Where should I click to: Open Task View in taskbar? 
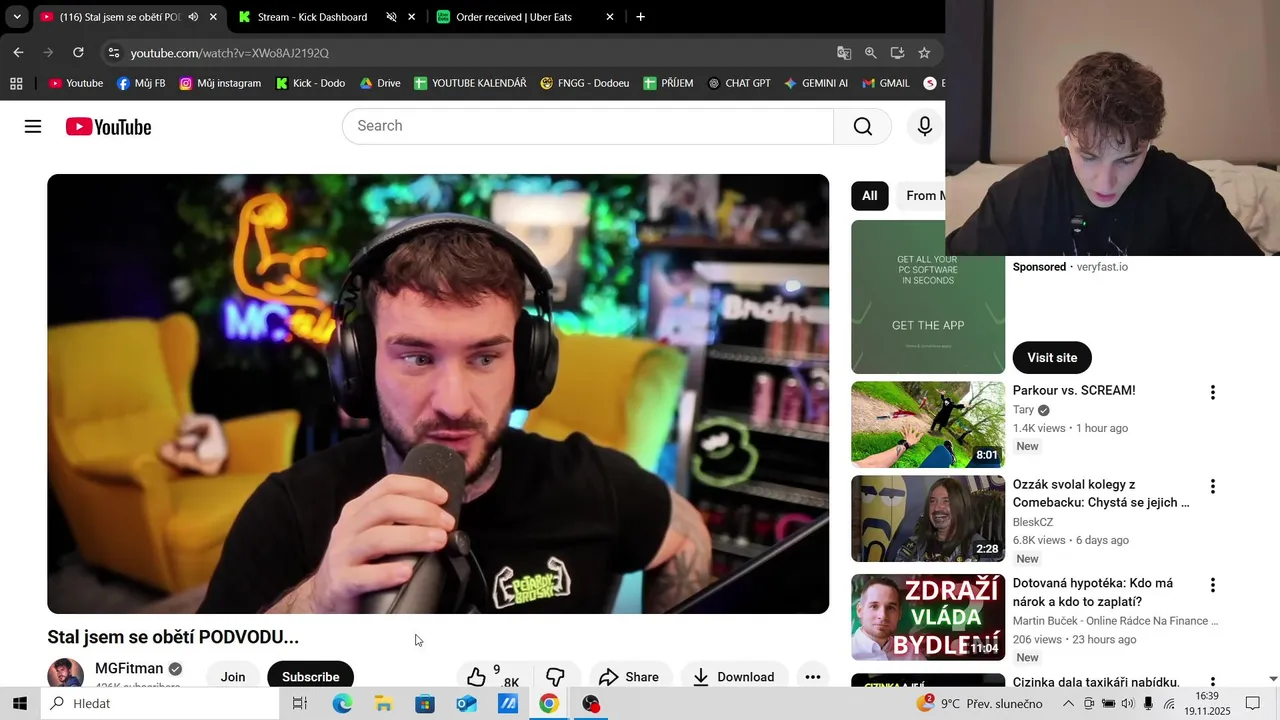300,704
